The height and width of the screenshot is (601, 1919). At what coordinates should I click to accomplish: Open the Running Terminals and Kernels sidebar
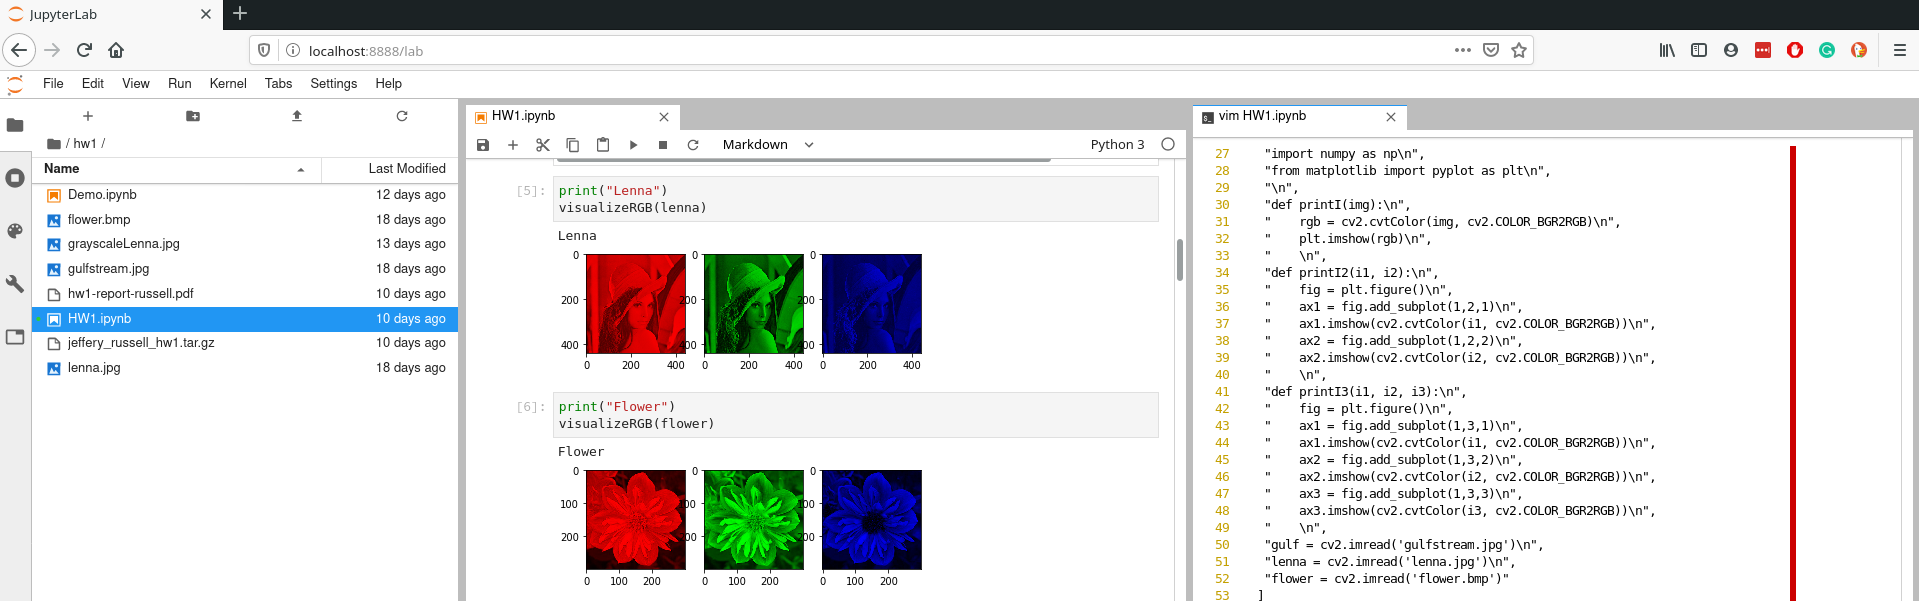pyautogui.click(x=15, y=178)
